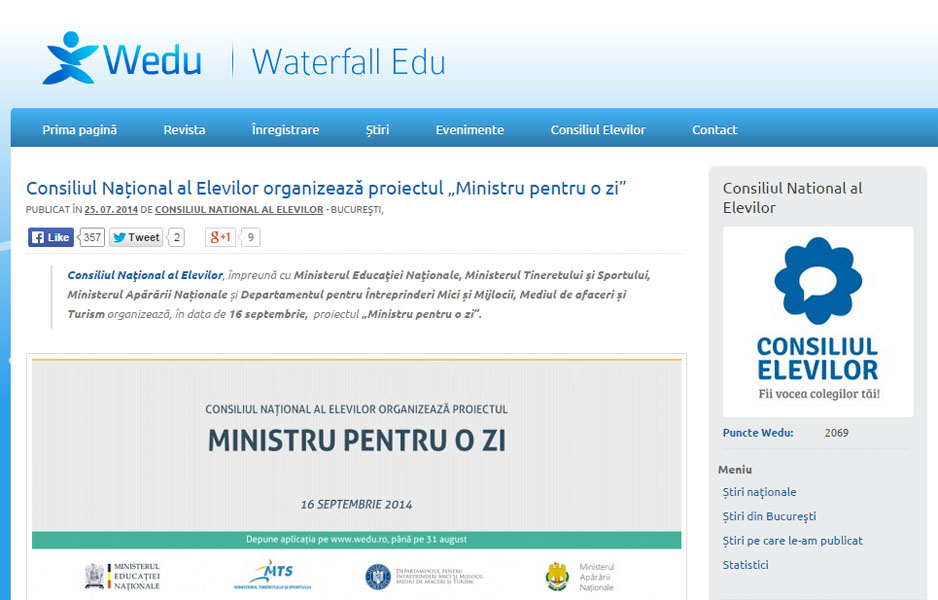Click the Wedu logo icon
The height and width of the screenshot is (600, 938).
click(70, 58)
